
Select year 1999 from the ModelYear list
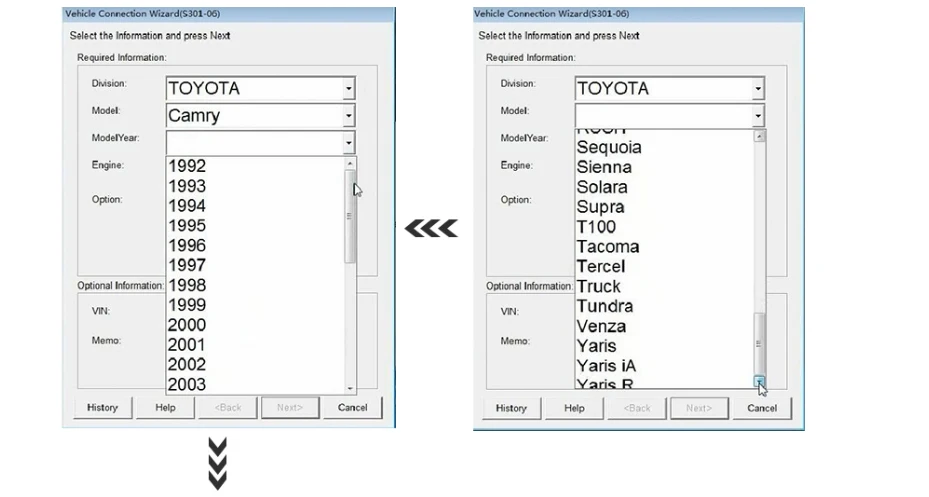click(255, 305)
